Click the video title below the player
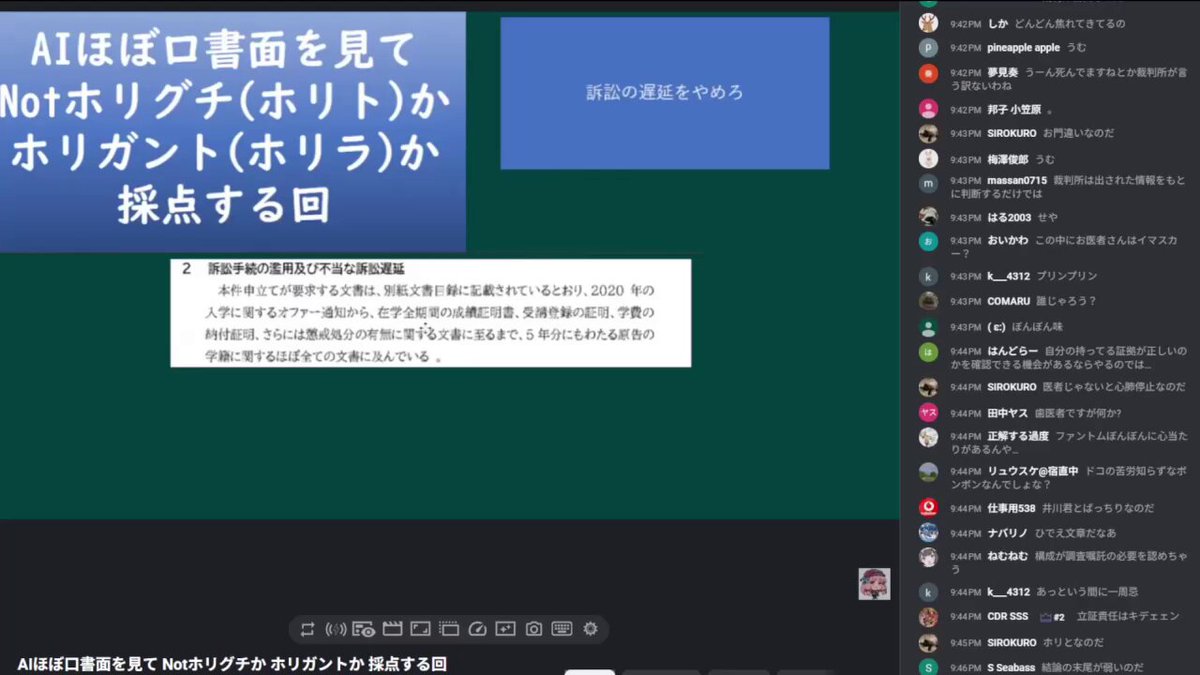This screenshot has width=1200, height=675. (232, 663)
